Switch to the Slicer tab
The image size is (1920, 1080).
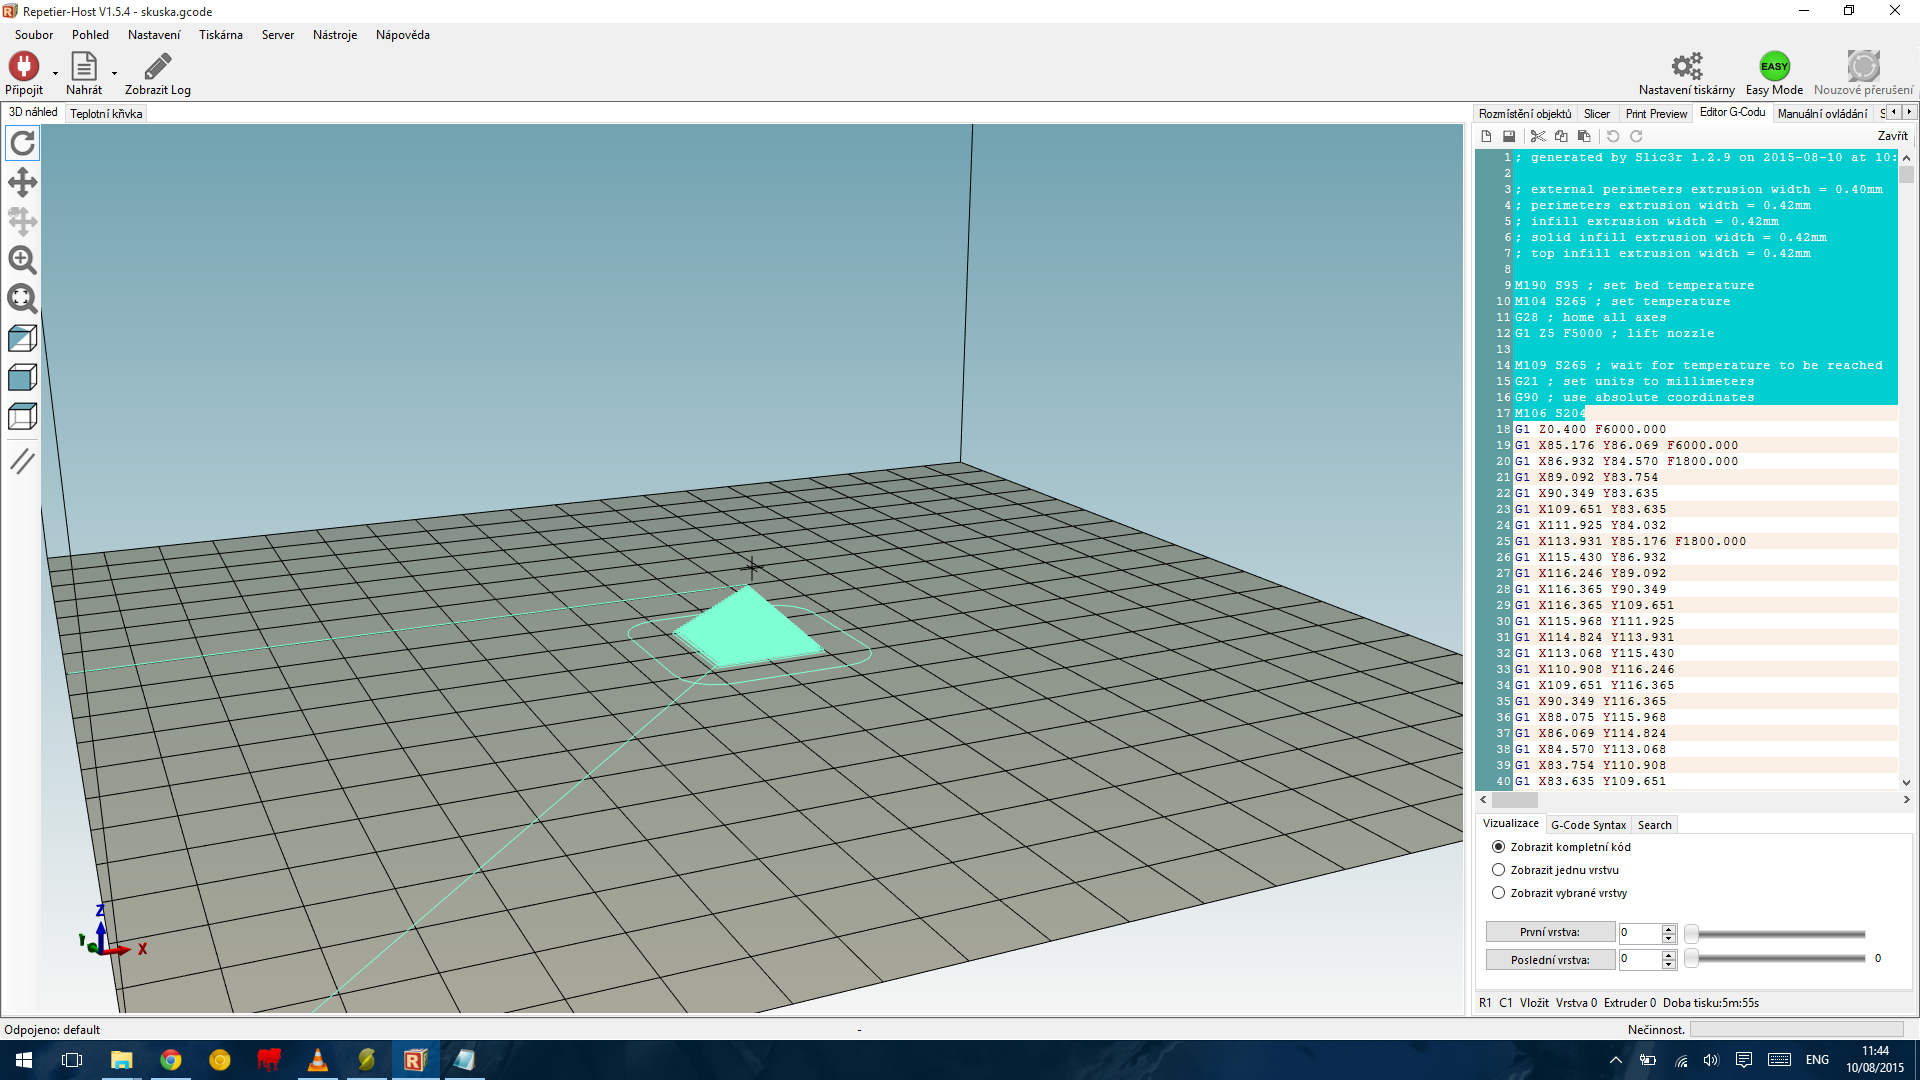[x=1596, y=114]
